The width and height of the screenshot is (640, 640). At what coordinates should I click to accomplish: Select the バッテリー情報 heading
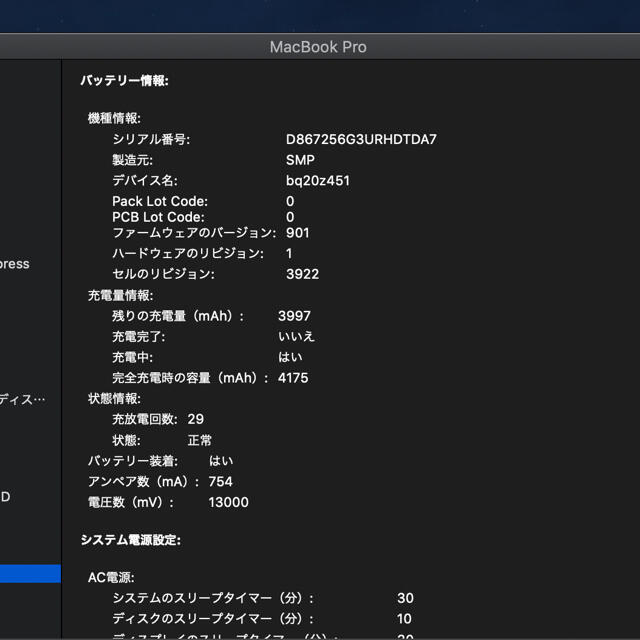[124, 80]
